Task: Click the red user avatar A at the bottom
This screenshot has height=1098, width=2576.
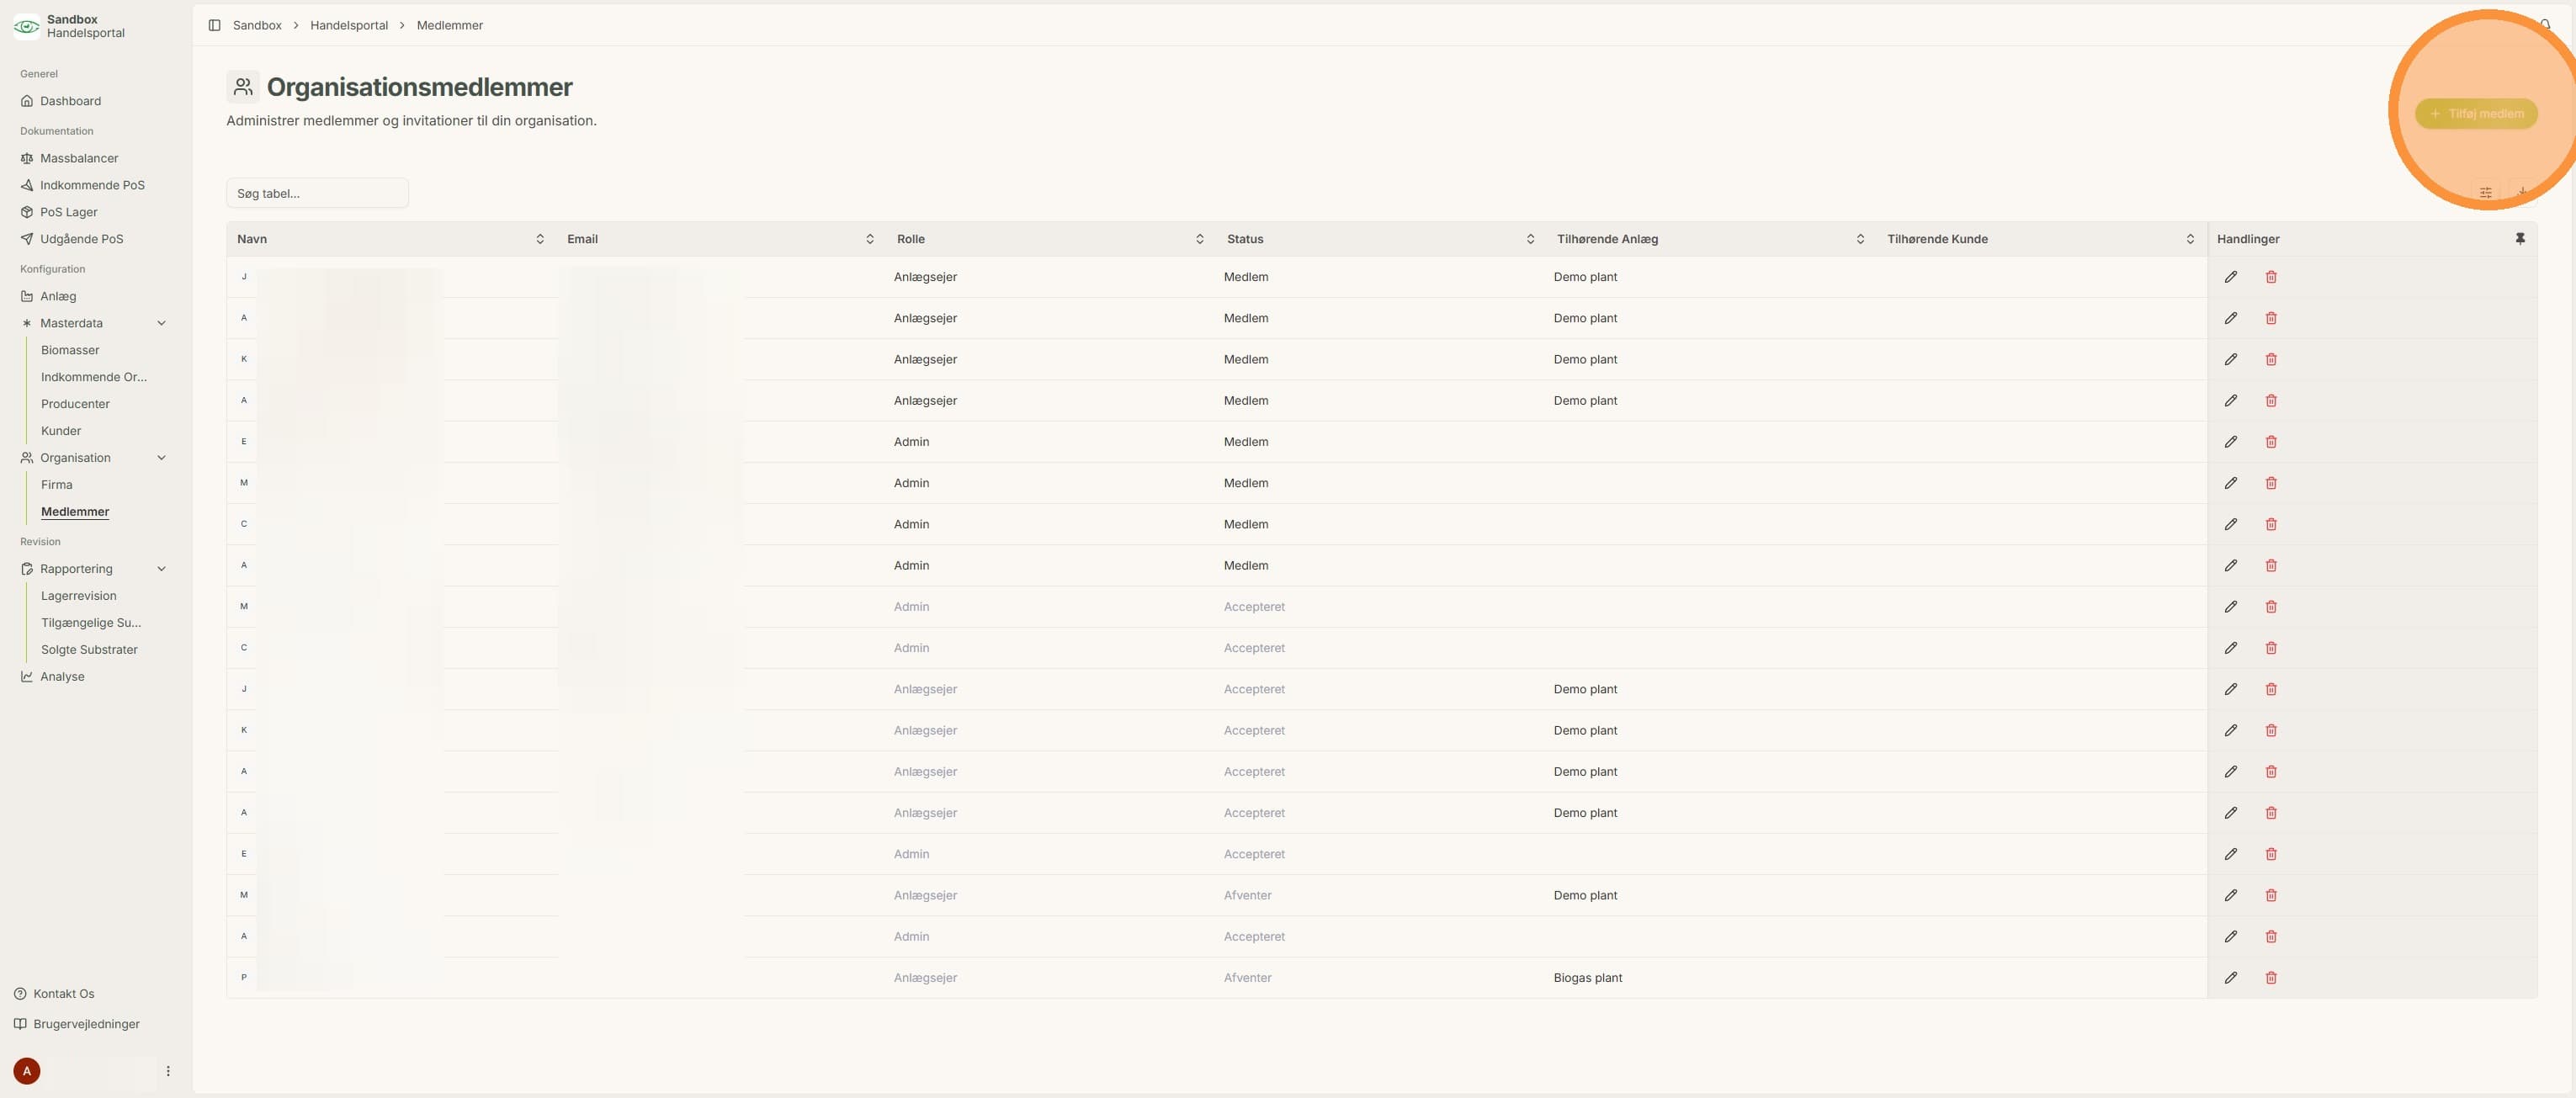Action: [x=27, y=1071]
